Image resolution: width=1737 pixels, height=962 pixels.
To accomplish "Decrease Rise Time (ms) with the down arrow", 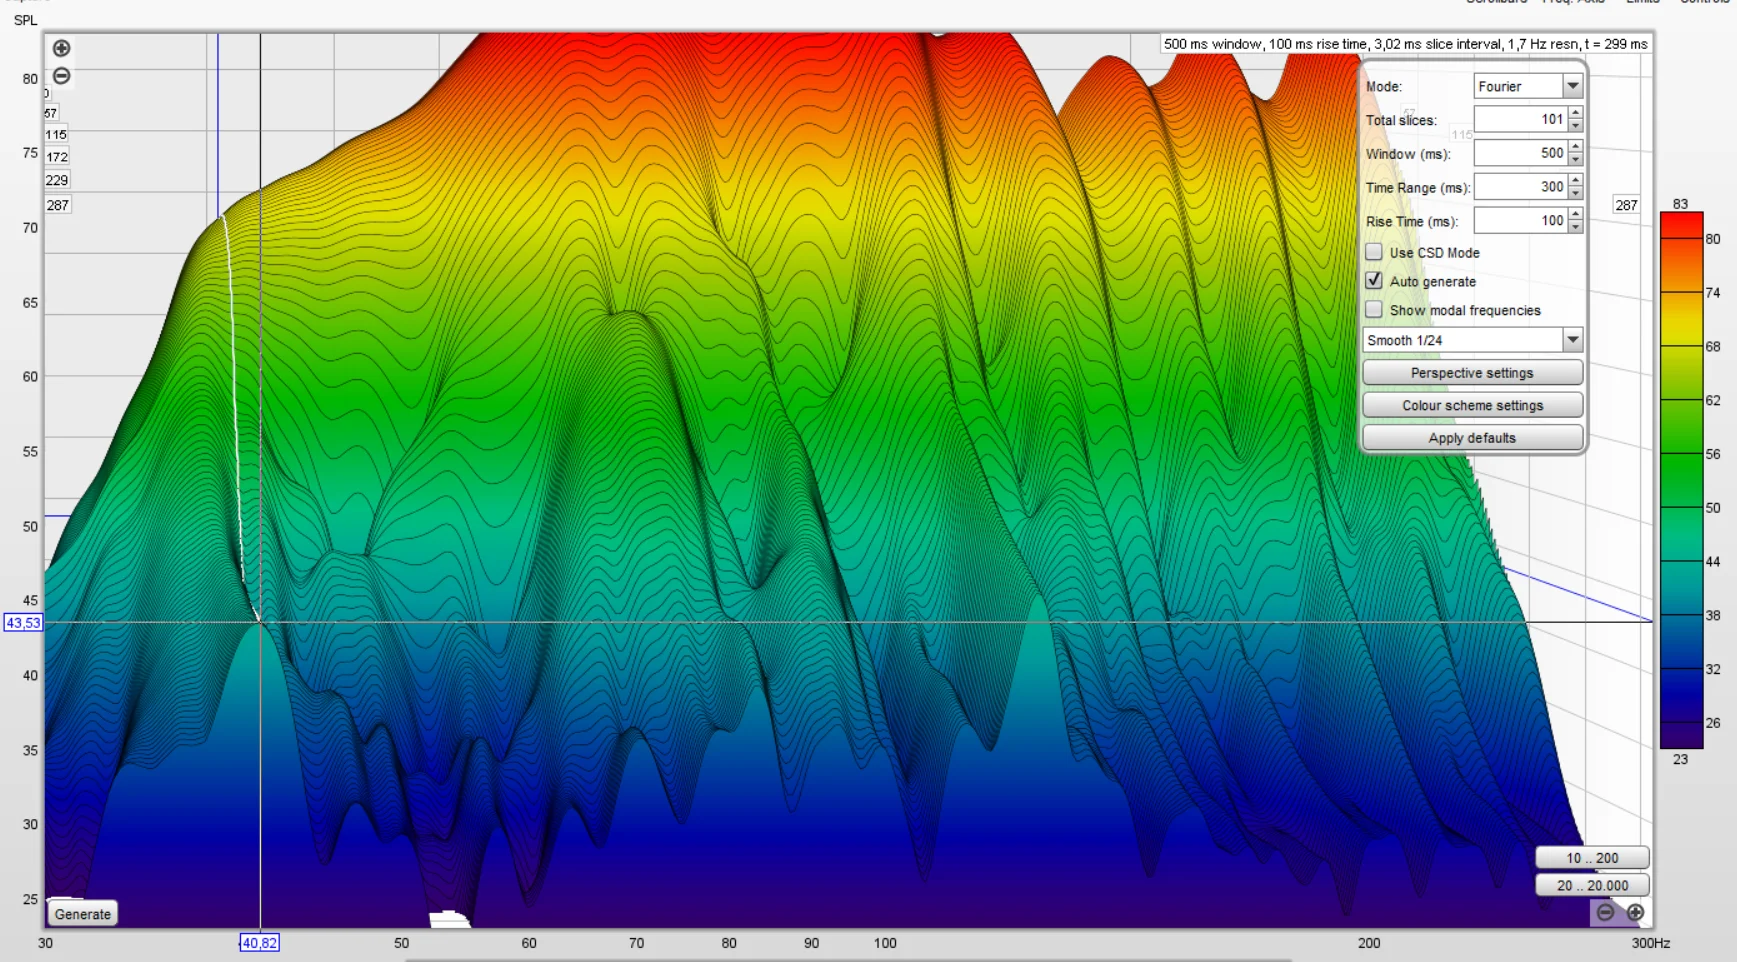I will 1575,227.
